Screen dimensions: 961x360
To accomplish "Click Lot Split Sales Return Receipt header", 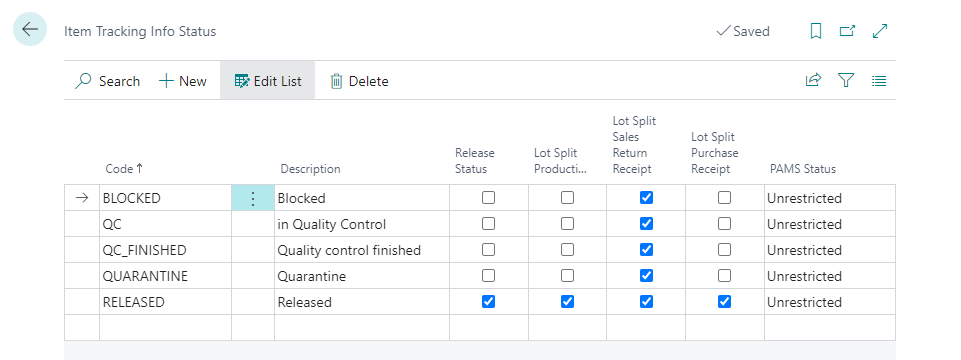I will pos(634,145).
